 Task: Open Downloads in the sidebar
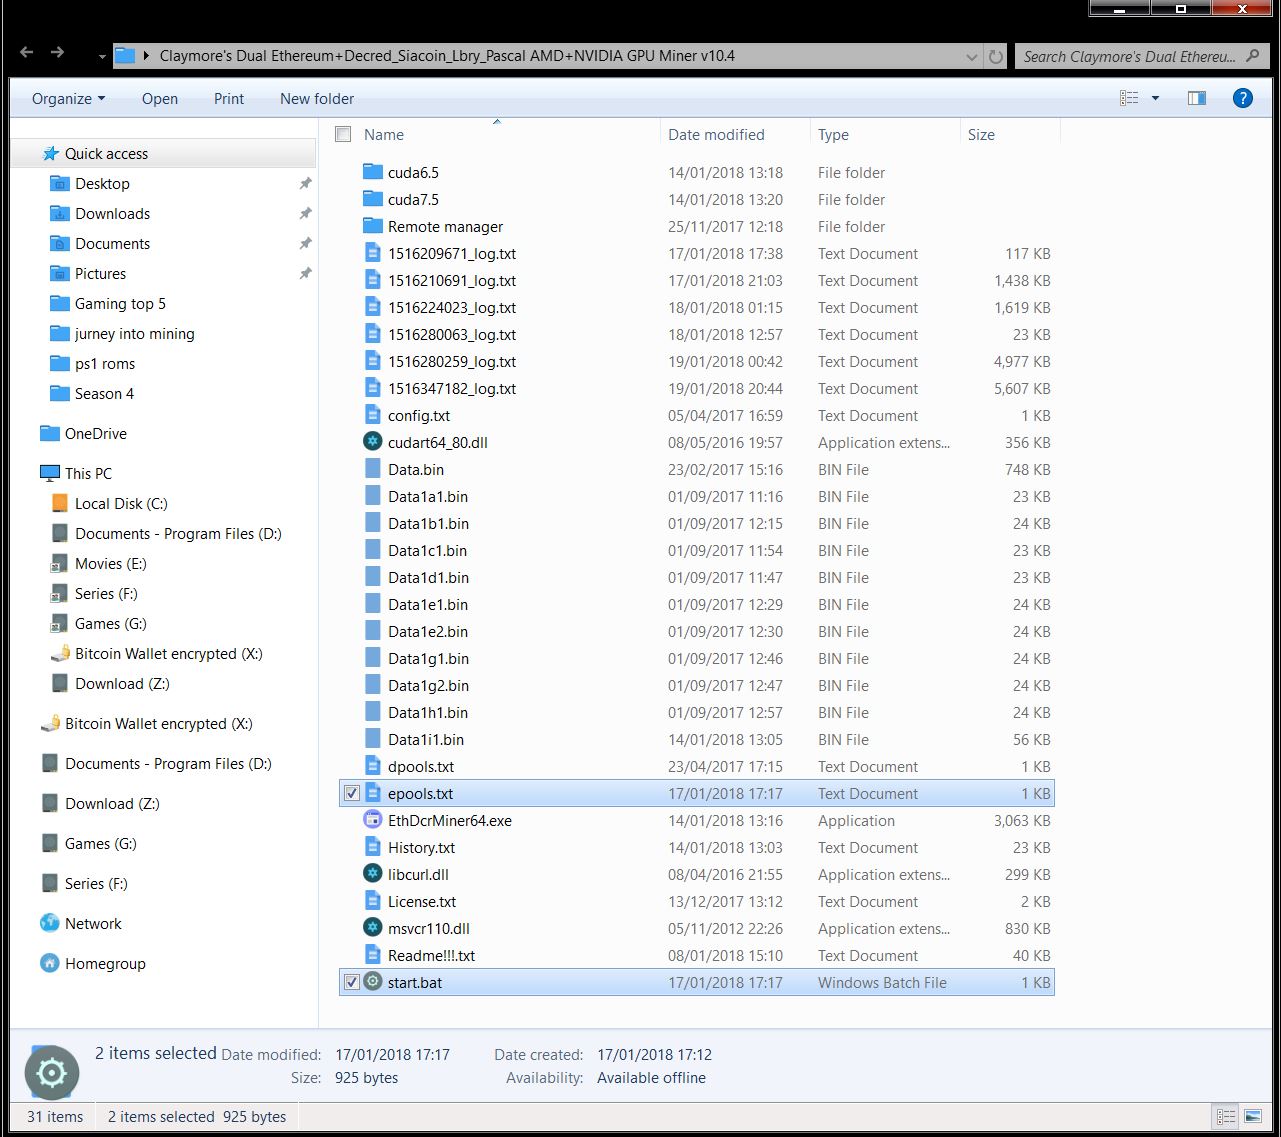[x=112, y=213]
